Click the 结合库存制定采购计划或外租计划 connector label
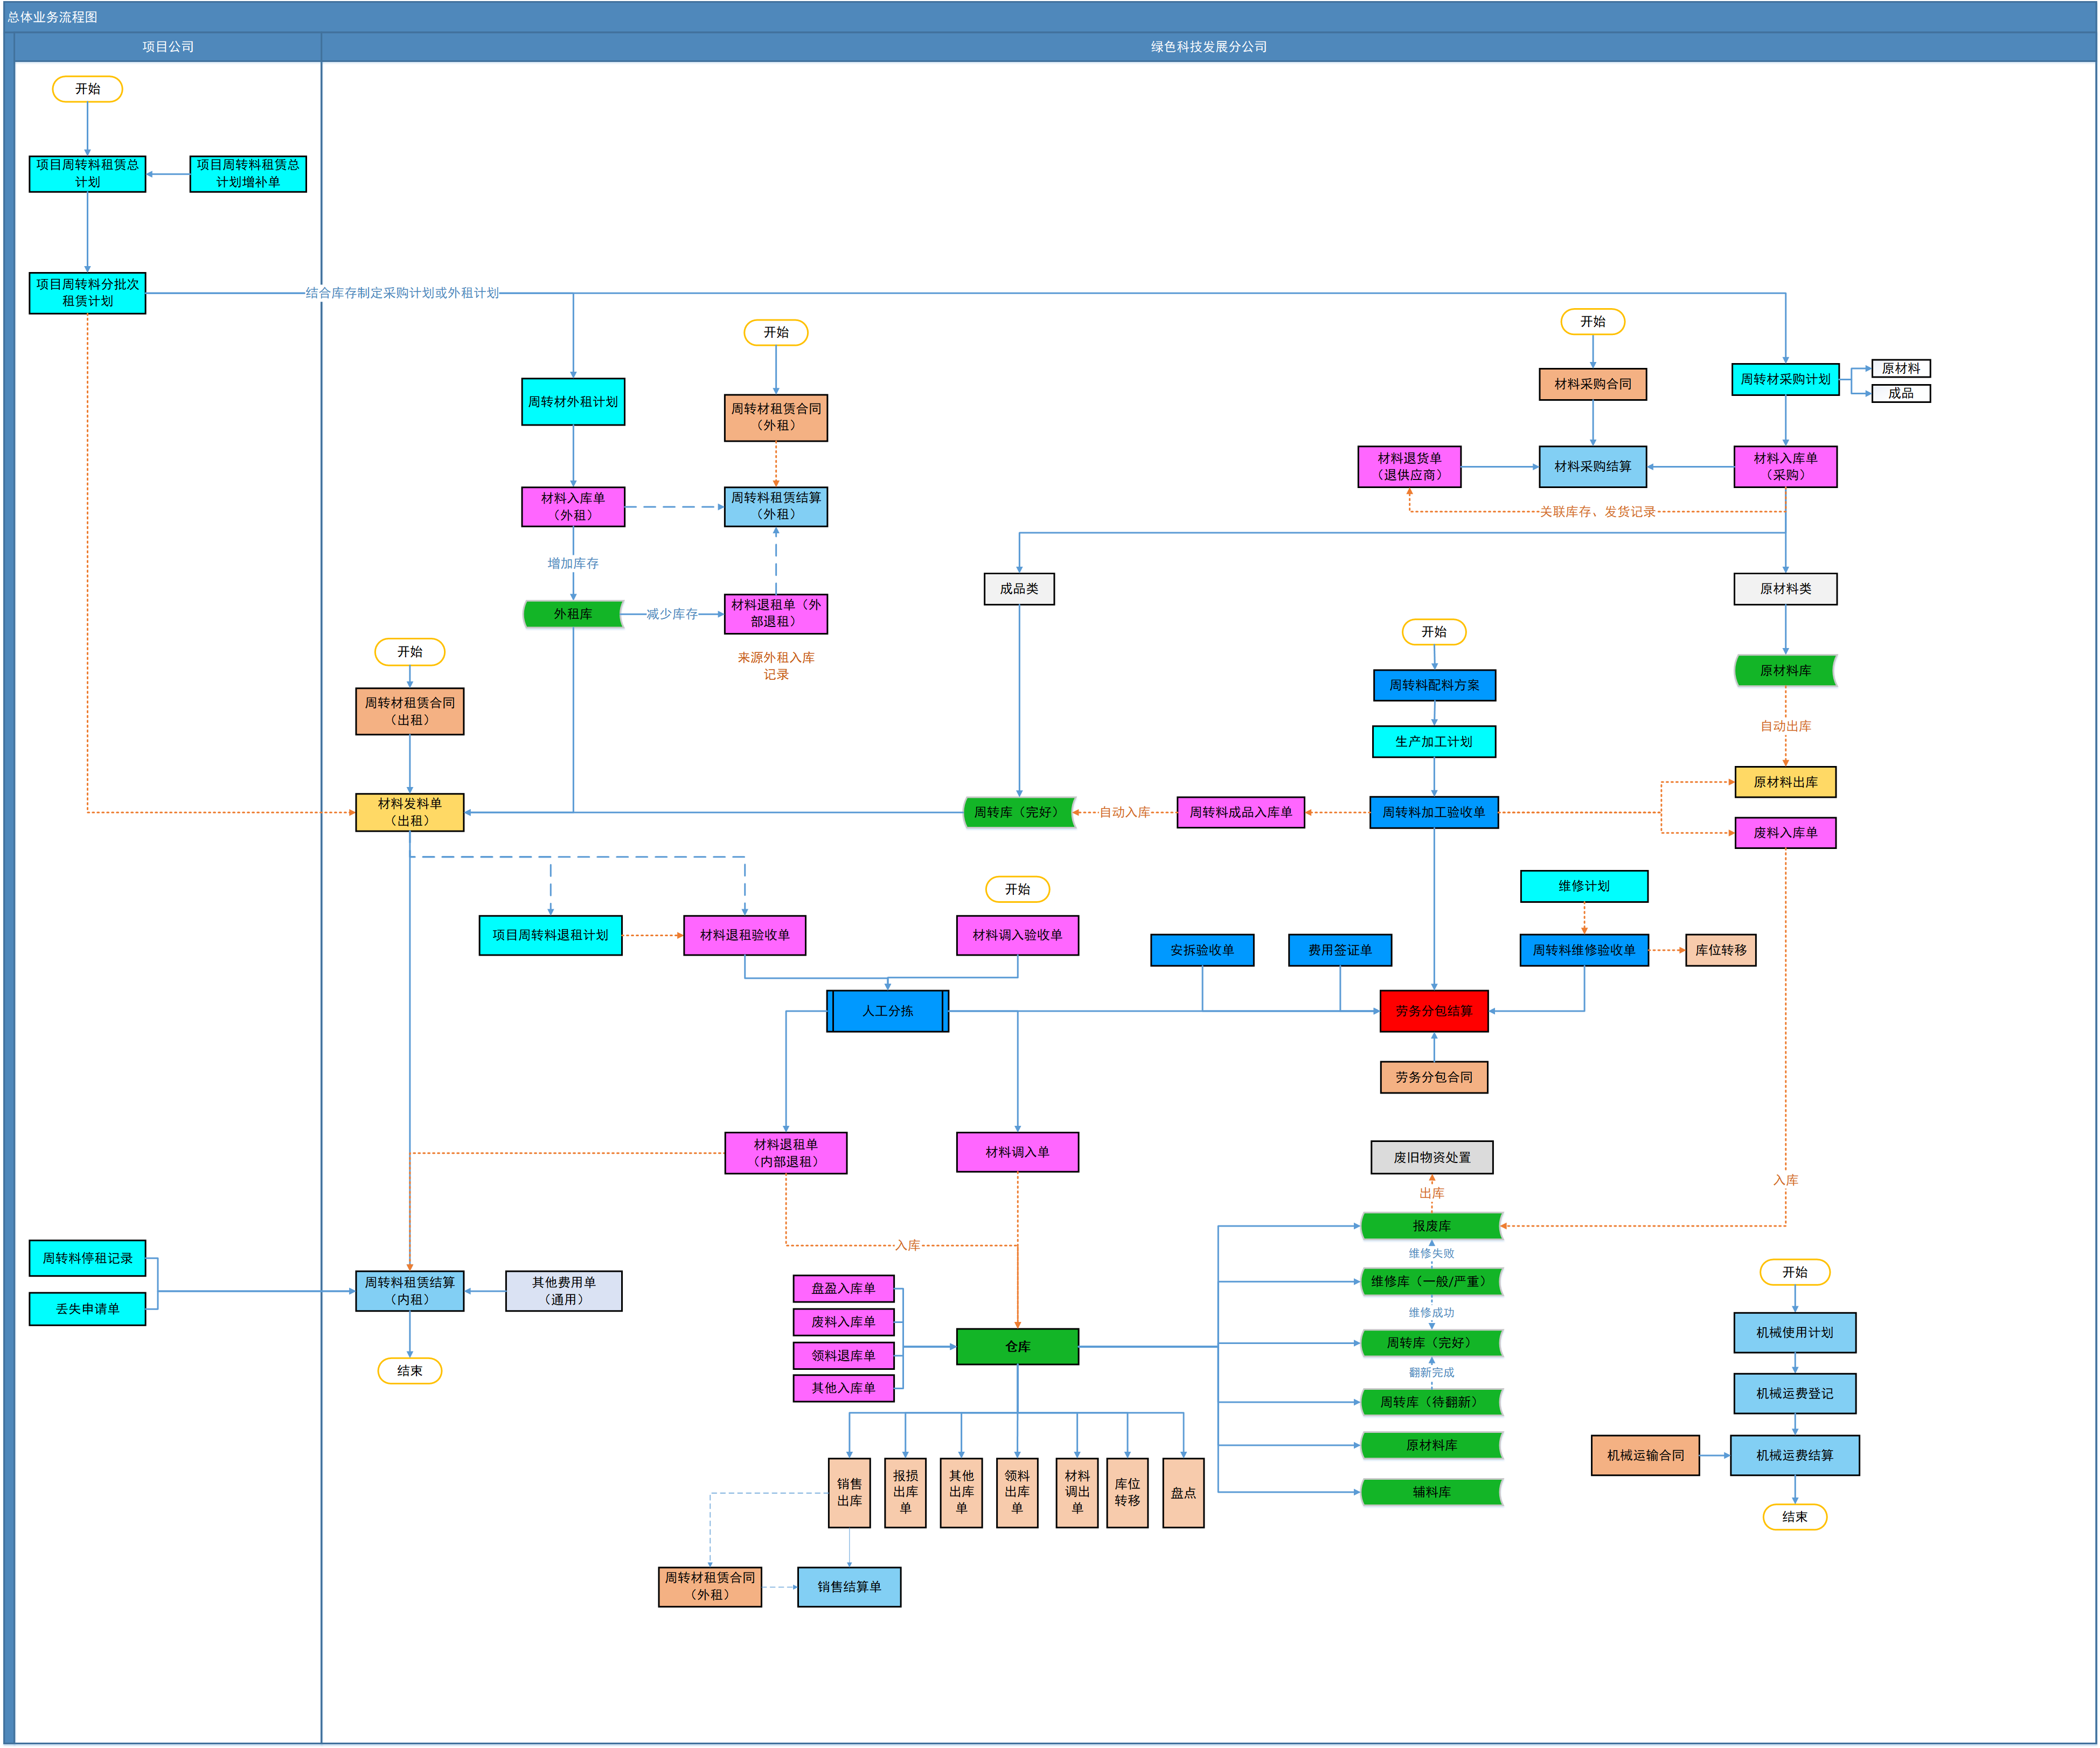Viewport: 2100px width, 1748px height. pyautogui.click(x=402, y=293)
